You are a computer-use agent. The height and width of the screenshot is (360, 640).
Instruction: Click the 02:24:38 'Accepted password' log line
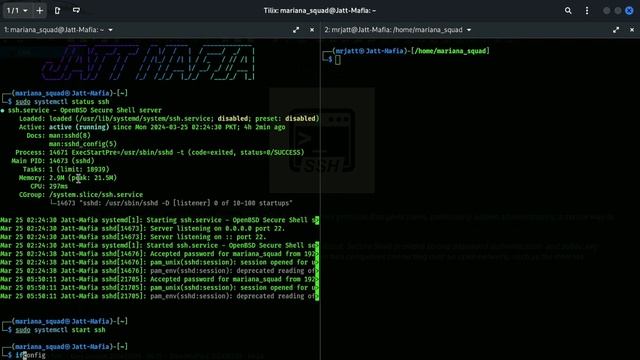point(159,254)
